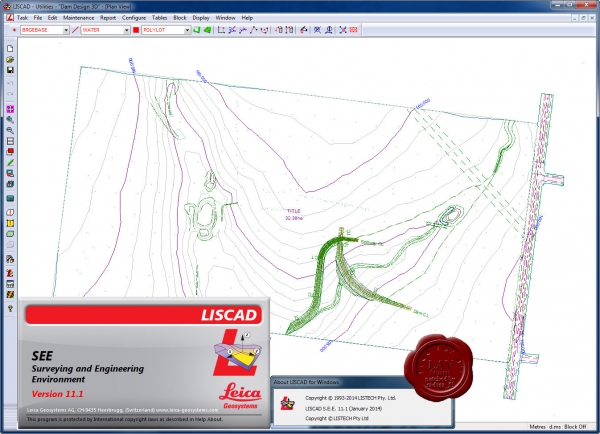Click the green polygon shape icon in the left toolbar
The height and width of the screenshot is (434, 600).
[x=10, y=234]
